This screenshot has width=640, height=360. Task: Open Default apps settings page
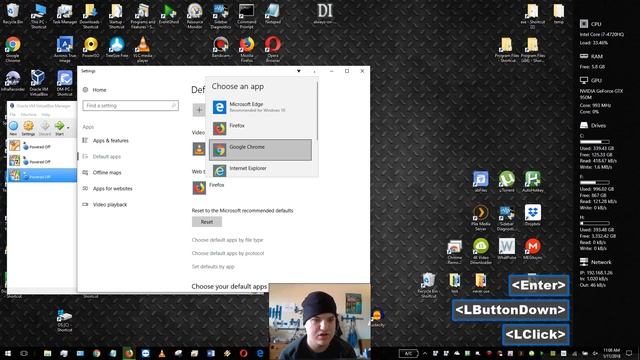pos(107,157)
